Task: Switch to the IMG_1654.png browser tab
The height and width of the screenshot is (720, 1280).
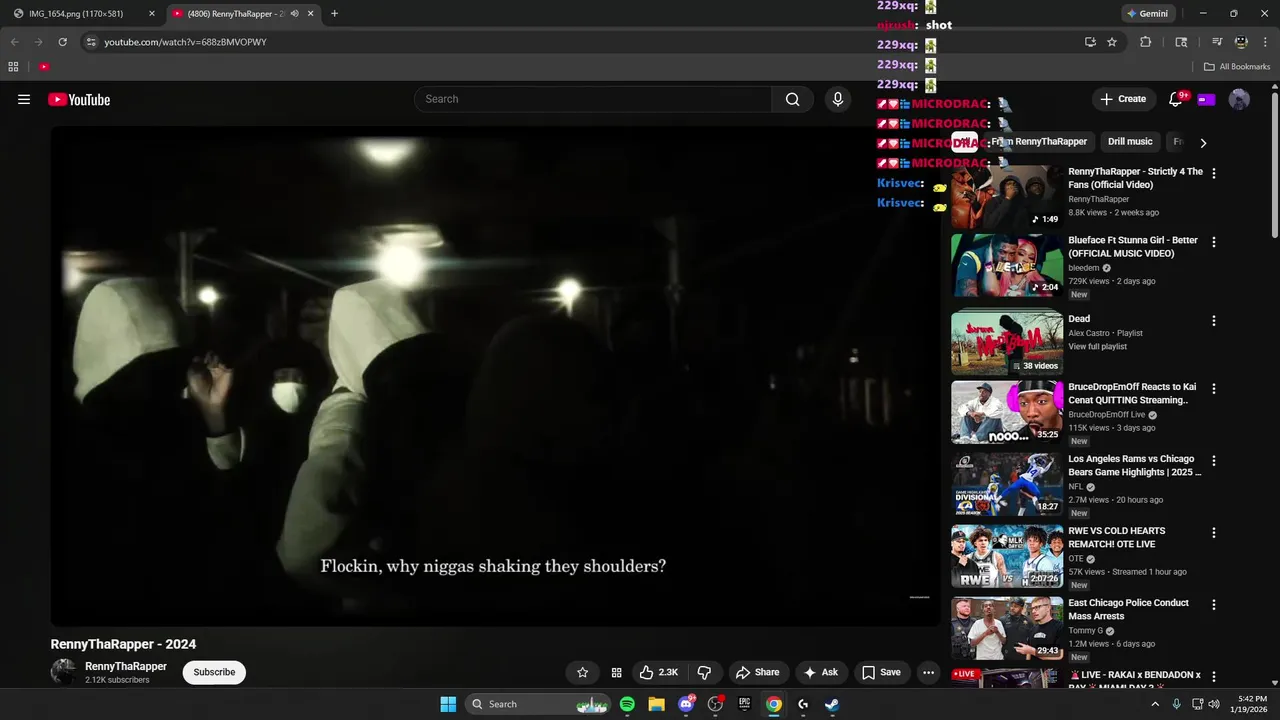Action: 83,14
